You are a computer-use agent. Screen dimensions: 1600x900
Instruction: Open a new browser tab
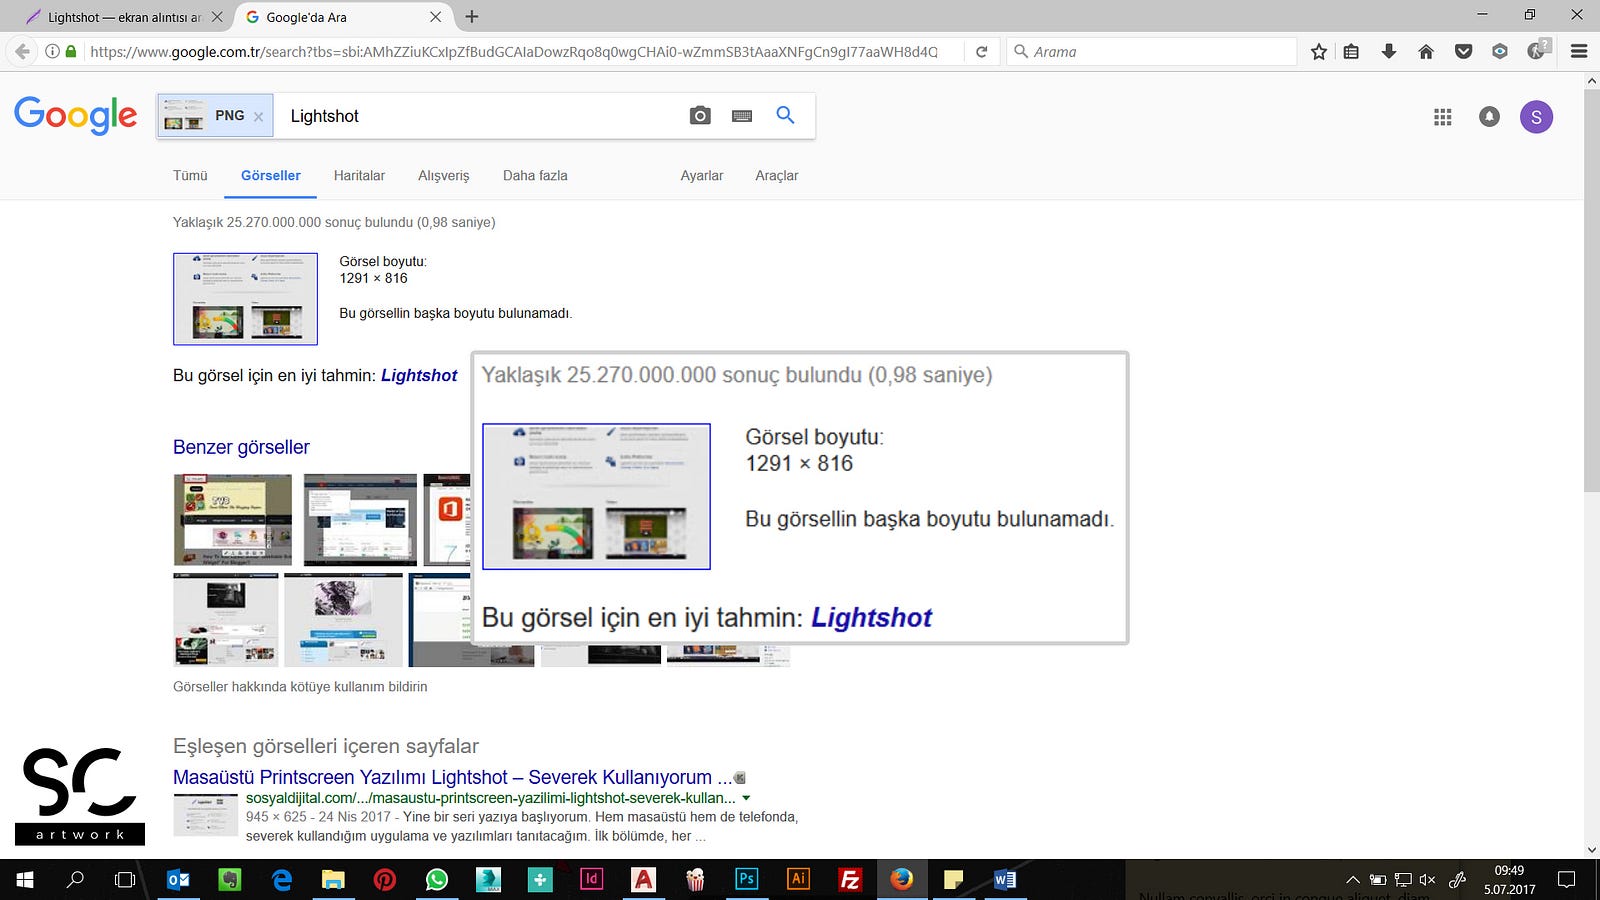[x=472, y=17]
